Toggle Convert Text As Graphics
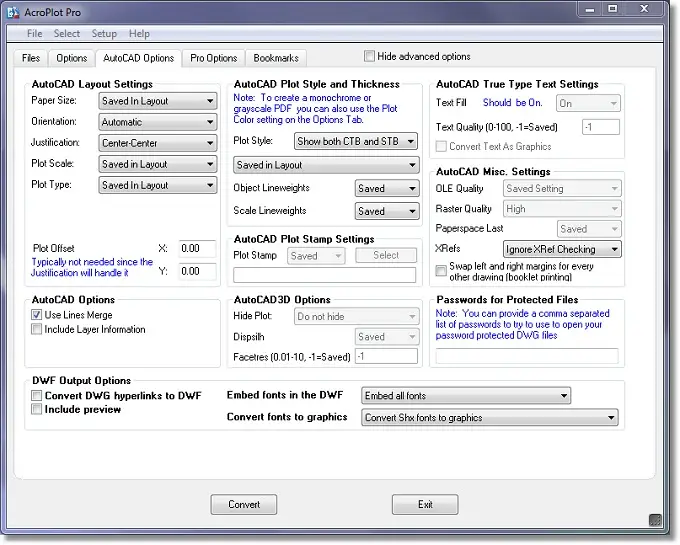680x545 pixels. click(x=441, y=147)
